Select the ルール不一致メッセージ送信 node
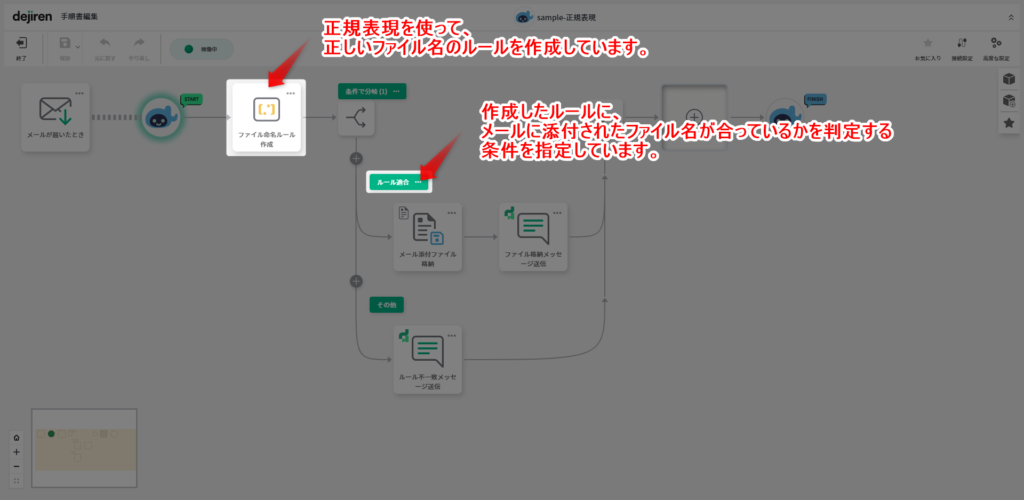The image size is (1024, 500). click(x=428, y=360)
